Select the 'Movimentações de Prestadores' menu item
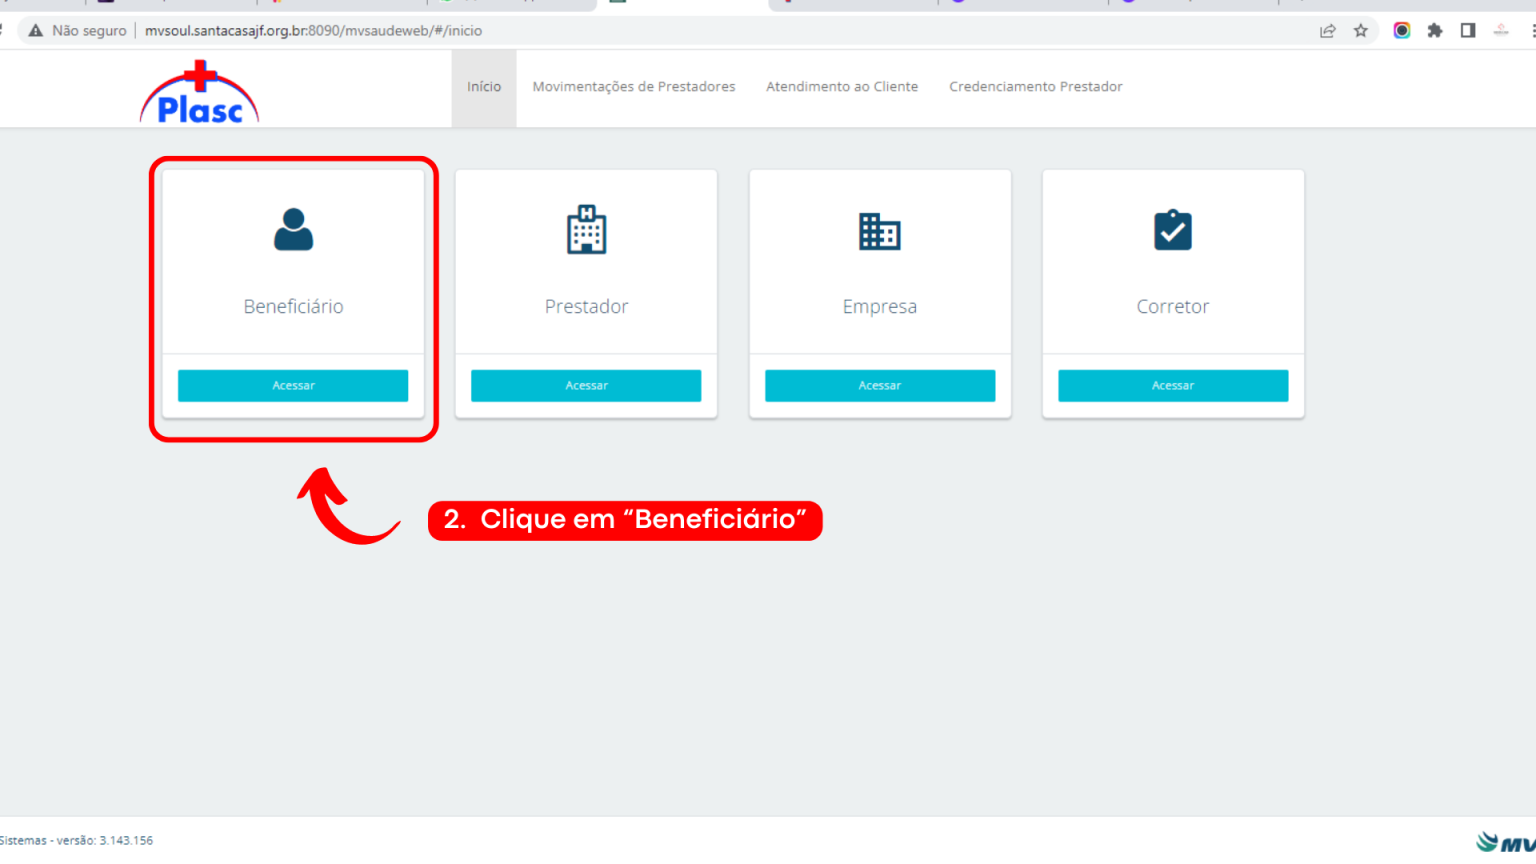The image size is (1536, 864). click(x=634, y=87)
